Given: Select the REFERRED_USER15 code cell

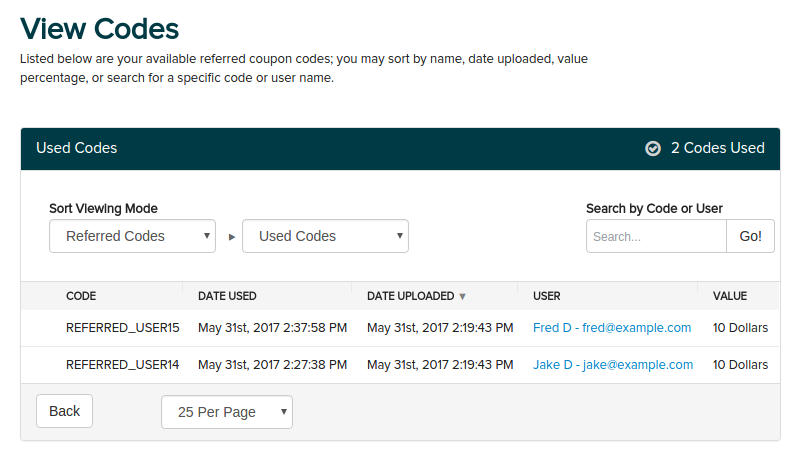Looking at the screenshot, I should 122,327.
